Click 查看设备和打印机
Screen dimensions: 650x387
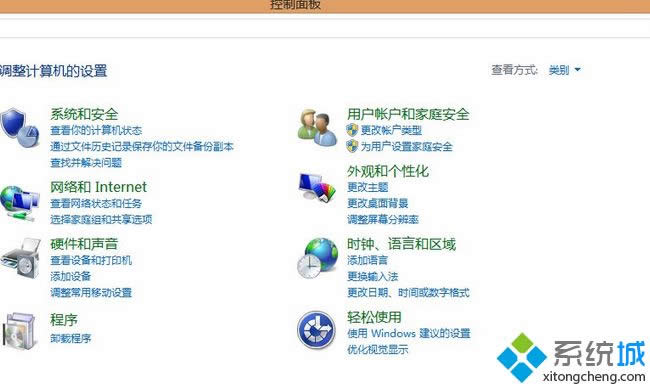[91, 260]
